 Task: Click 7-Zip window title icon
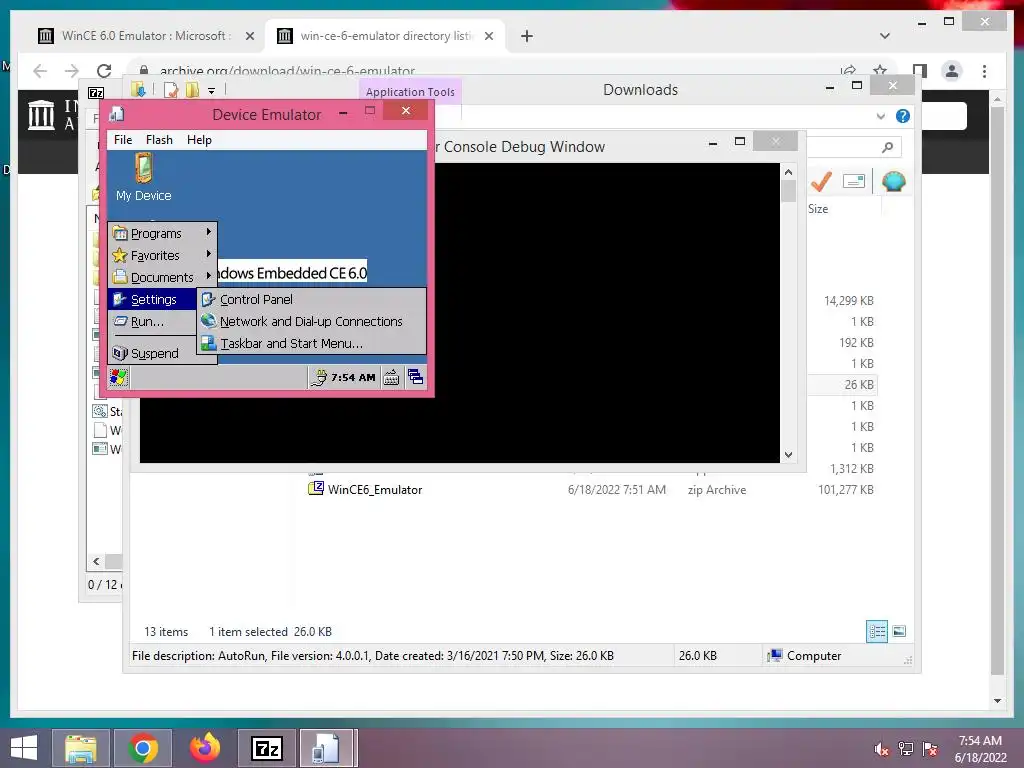96,93
